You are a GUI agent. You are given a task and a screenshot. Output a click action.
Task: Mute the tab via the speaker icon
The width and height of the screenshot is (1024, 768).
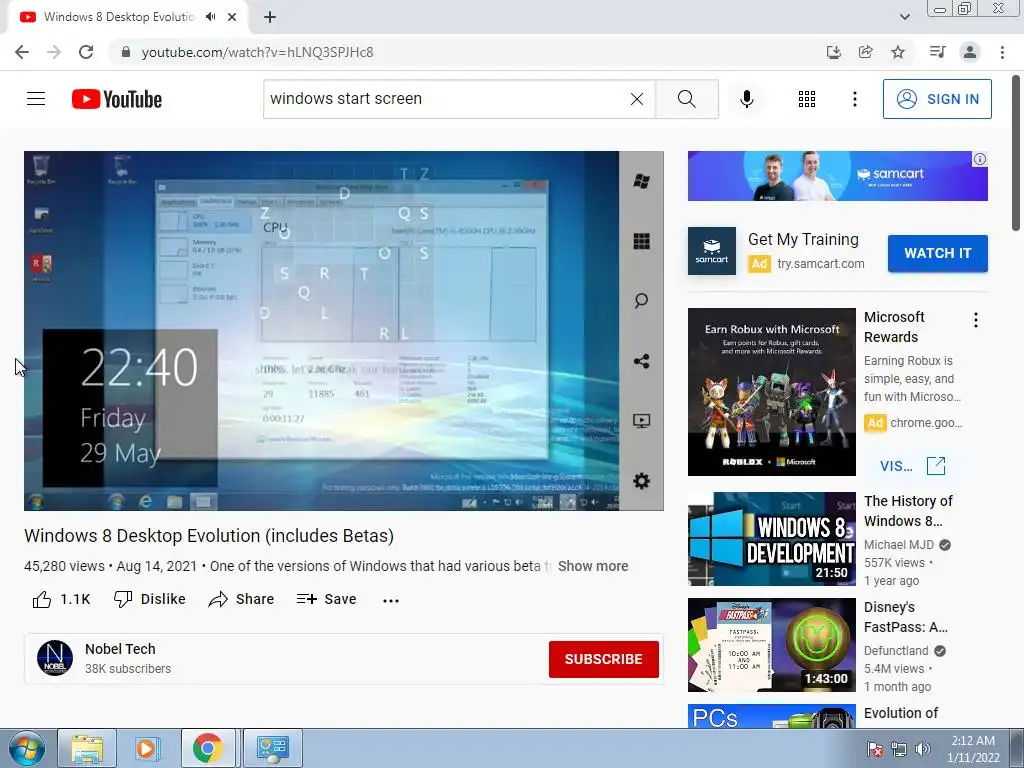pyautogui.click(x=210, y=17)
